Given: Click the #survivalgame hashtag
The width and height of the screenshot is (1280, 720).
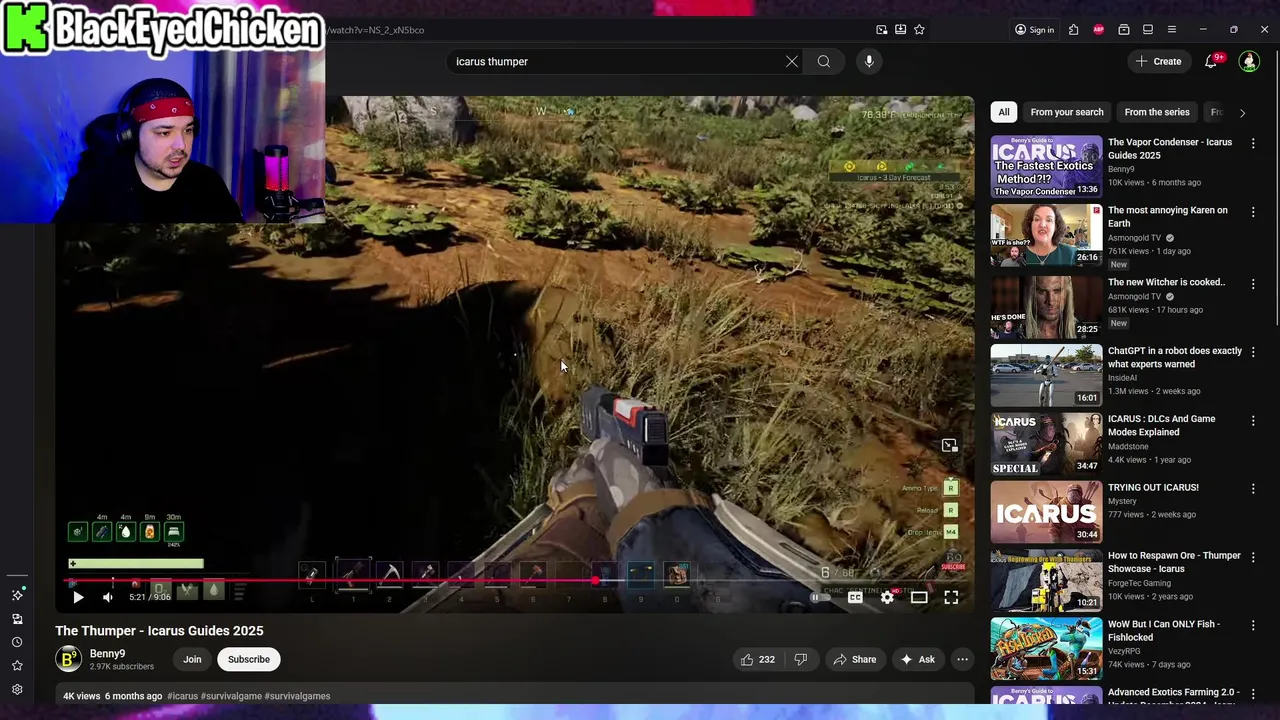Looking at the screenshot, I should click(x=231, y=696).
